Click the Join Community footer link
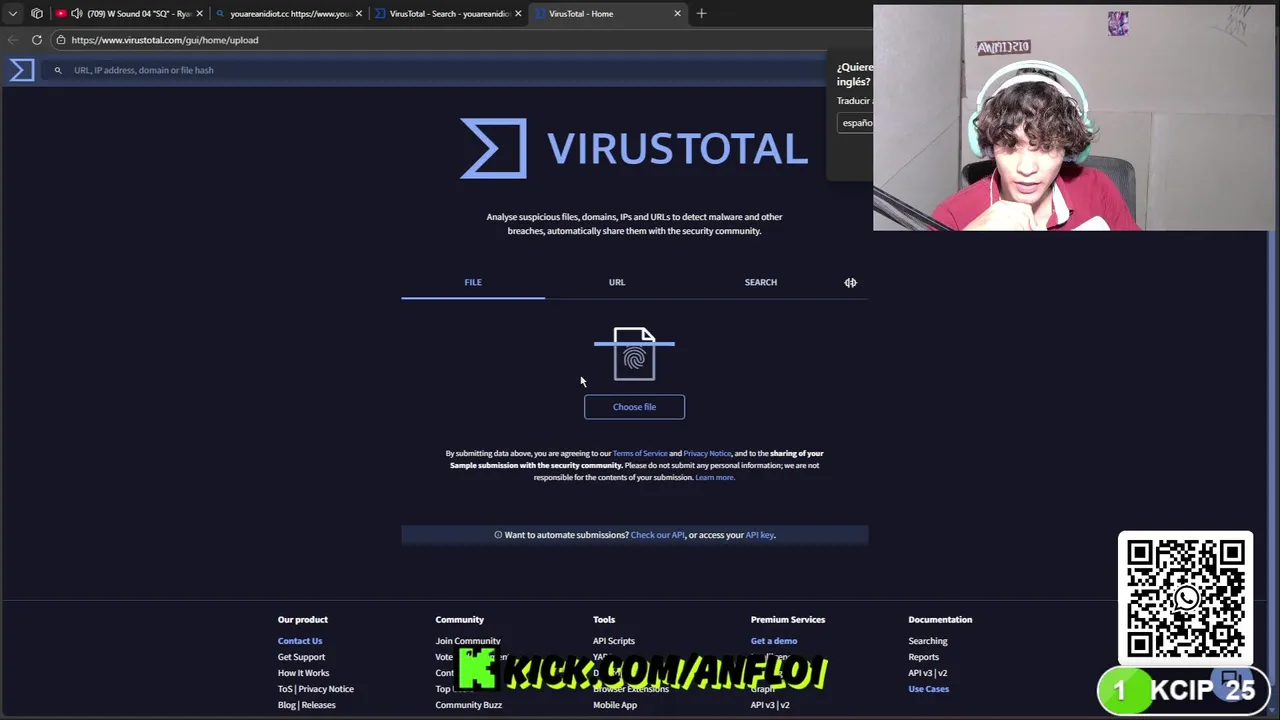 tap(468, 641)
